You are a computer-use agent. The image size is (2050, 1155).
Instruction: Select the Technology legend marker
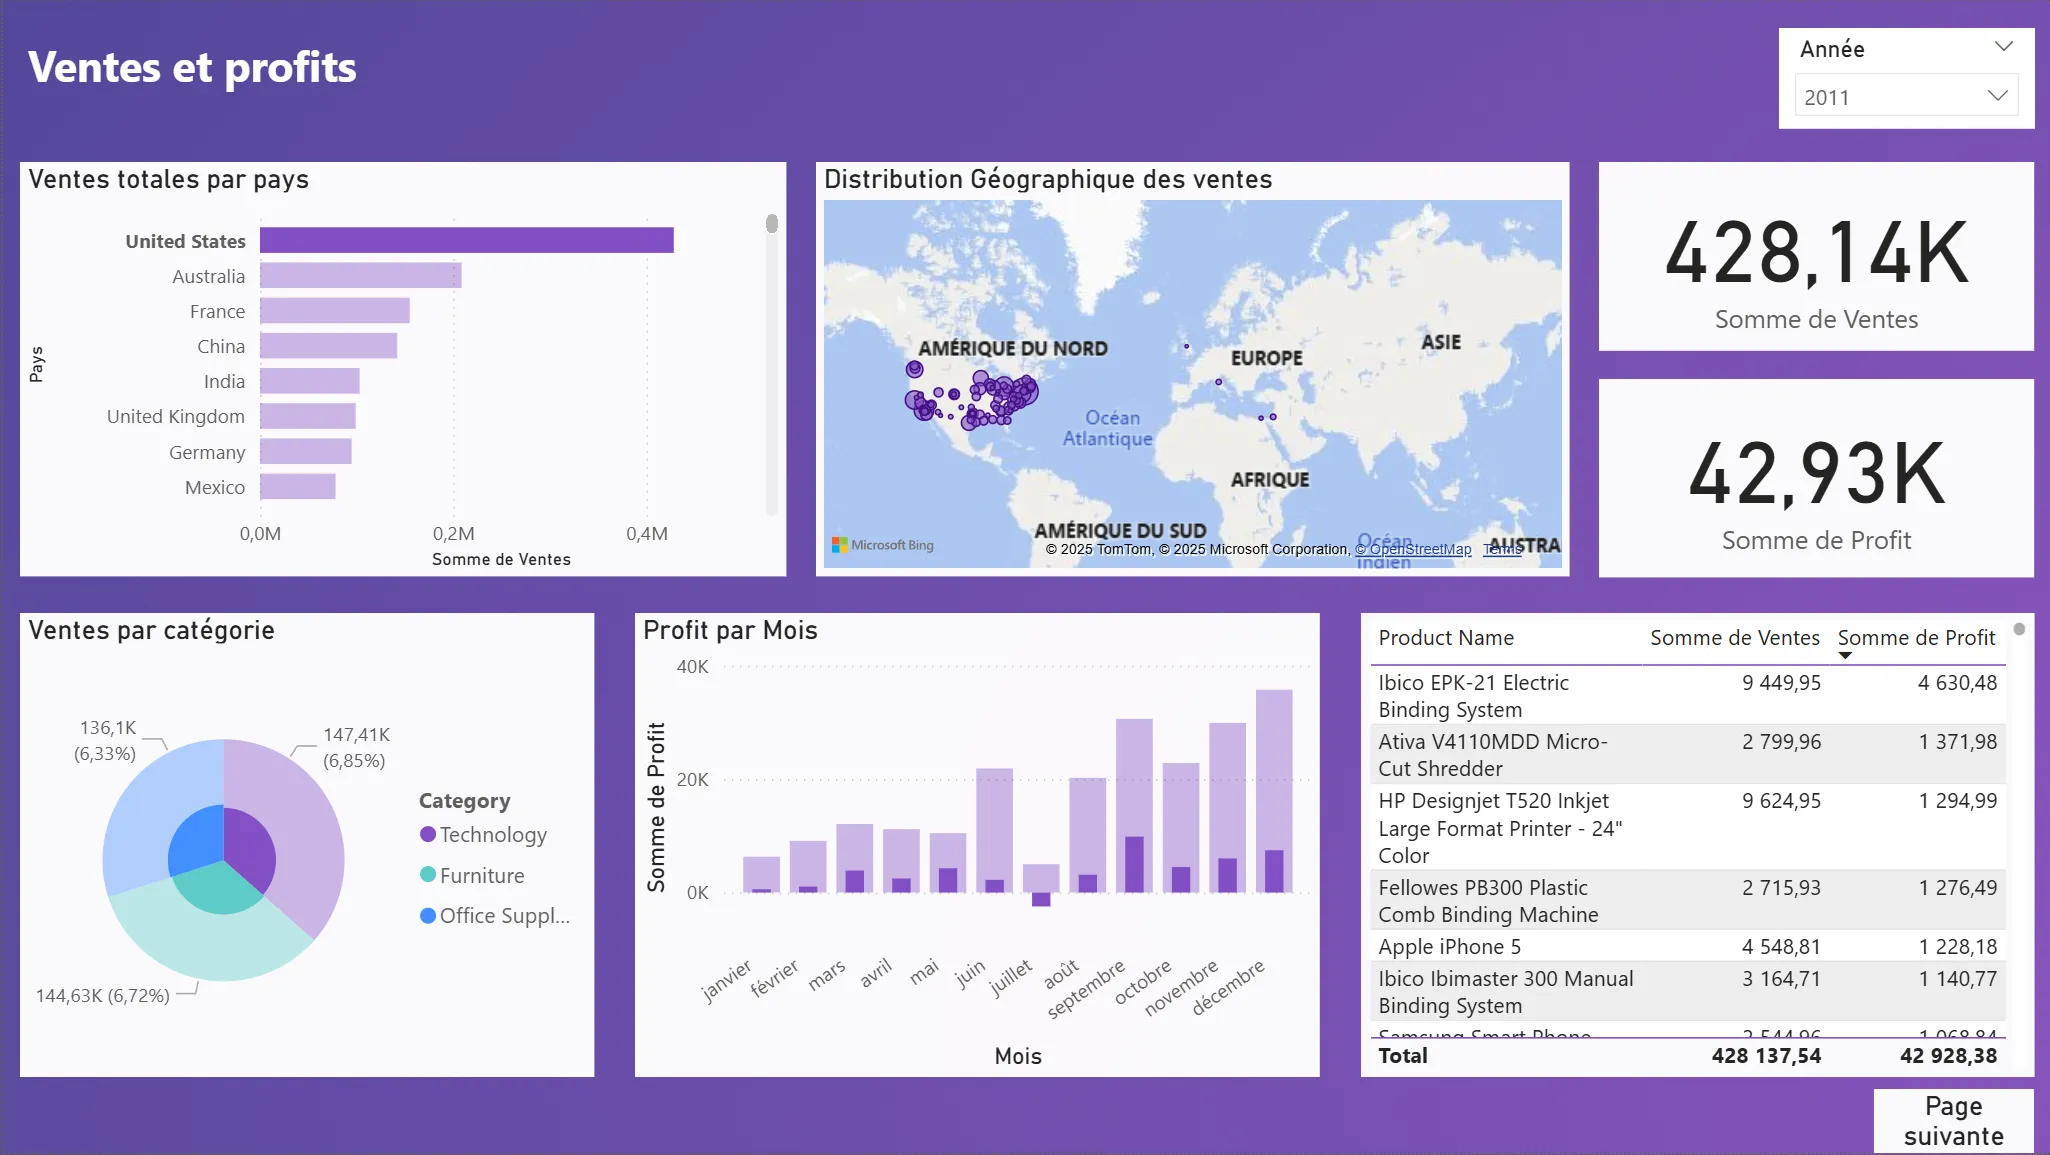(427, 834)
